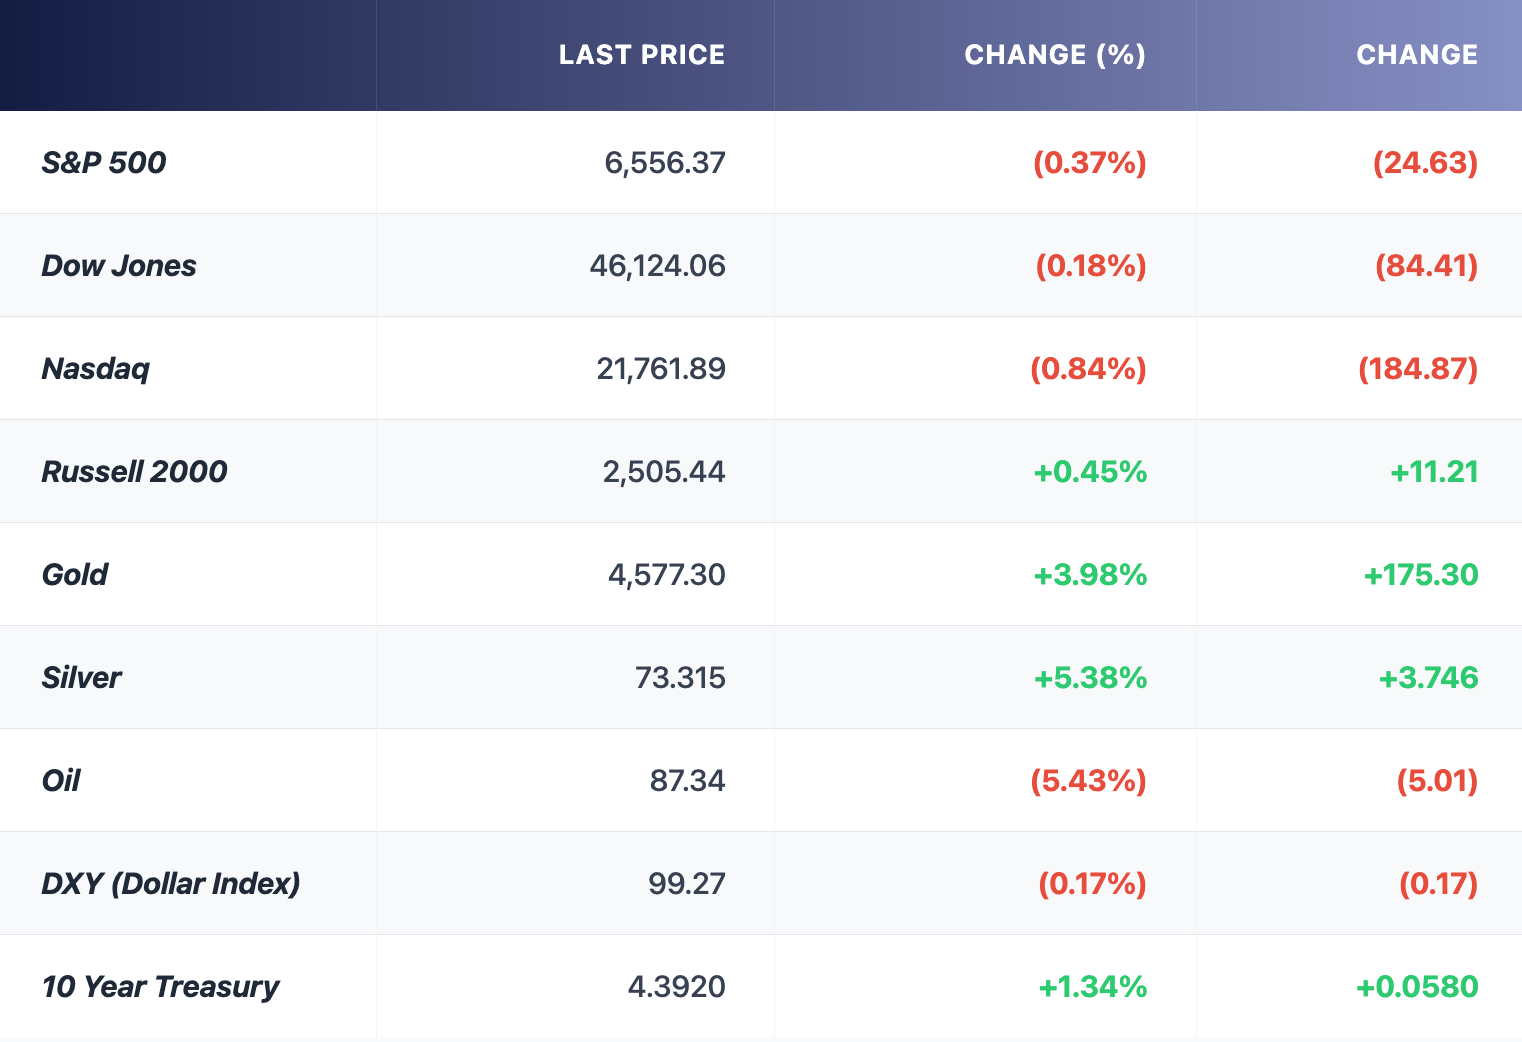Click the 10 Year Treasury change +0.0580
This screenshot has width=1522, height=1042.
click(1416, 987)
